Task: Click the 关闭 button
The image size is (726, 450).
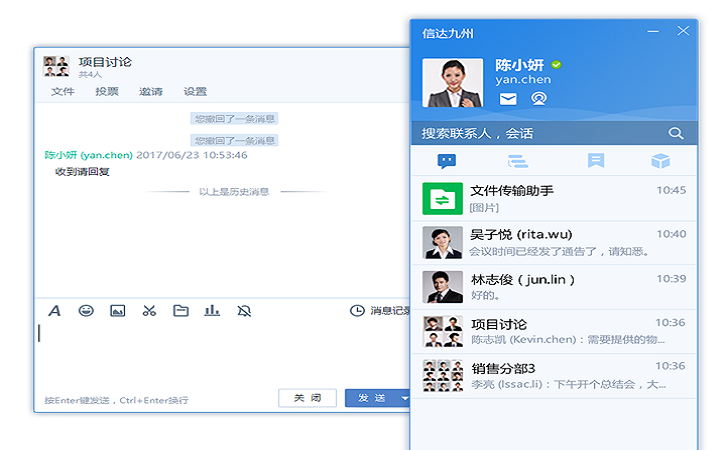Action: (307, 398)
